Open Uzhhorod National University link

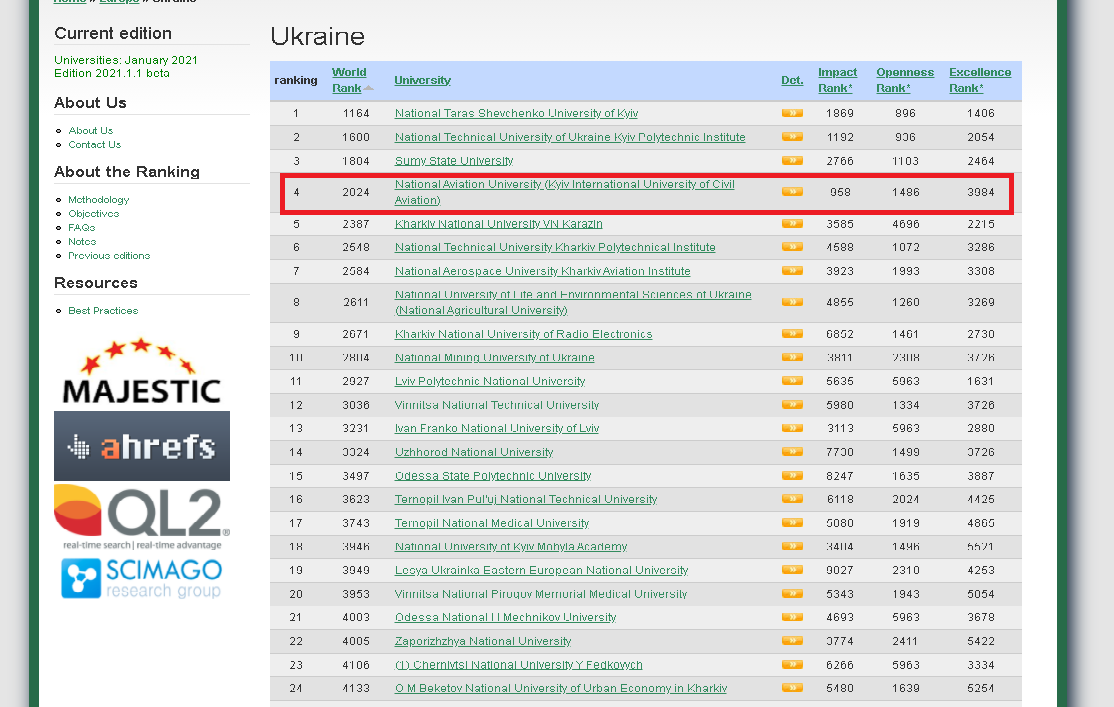point(474,452)
